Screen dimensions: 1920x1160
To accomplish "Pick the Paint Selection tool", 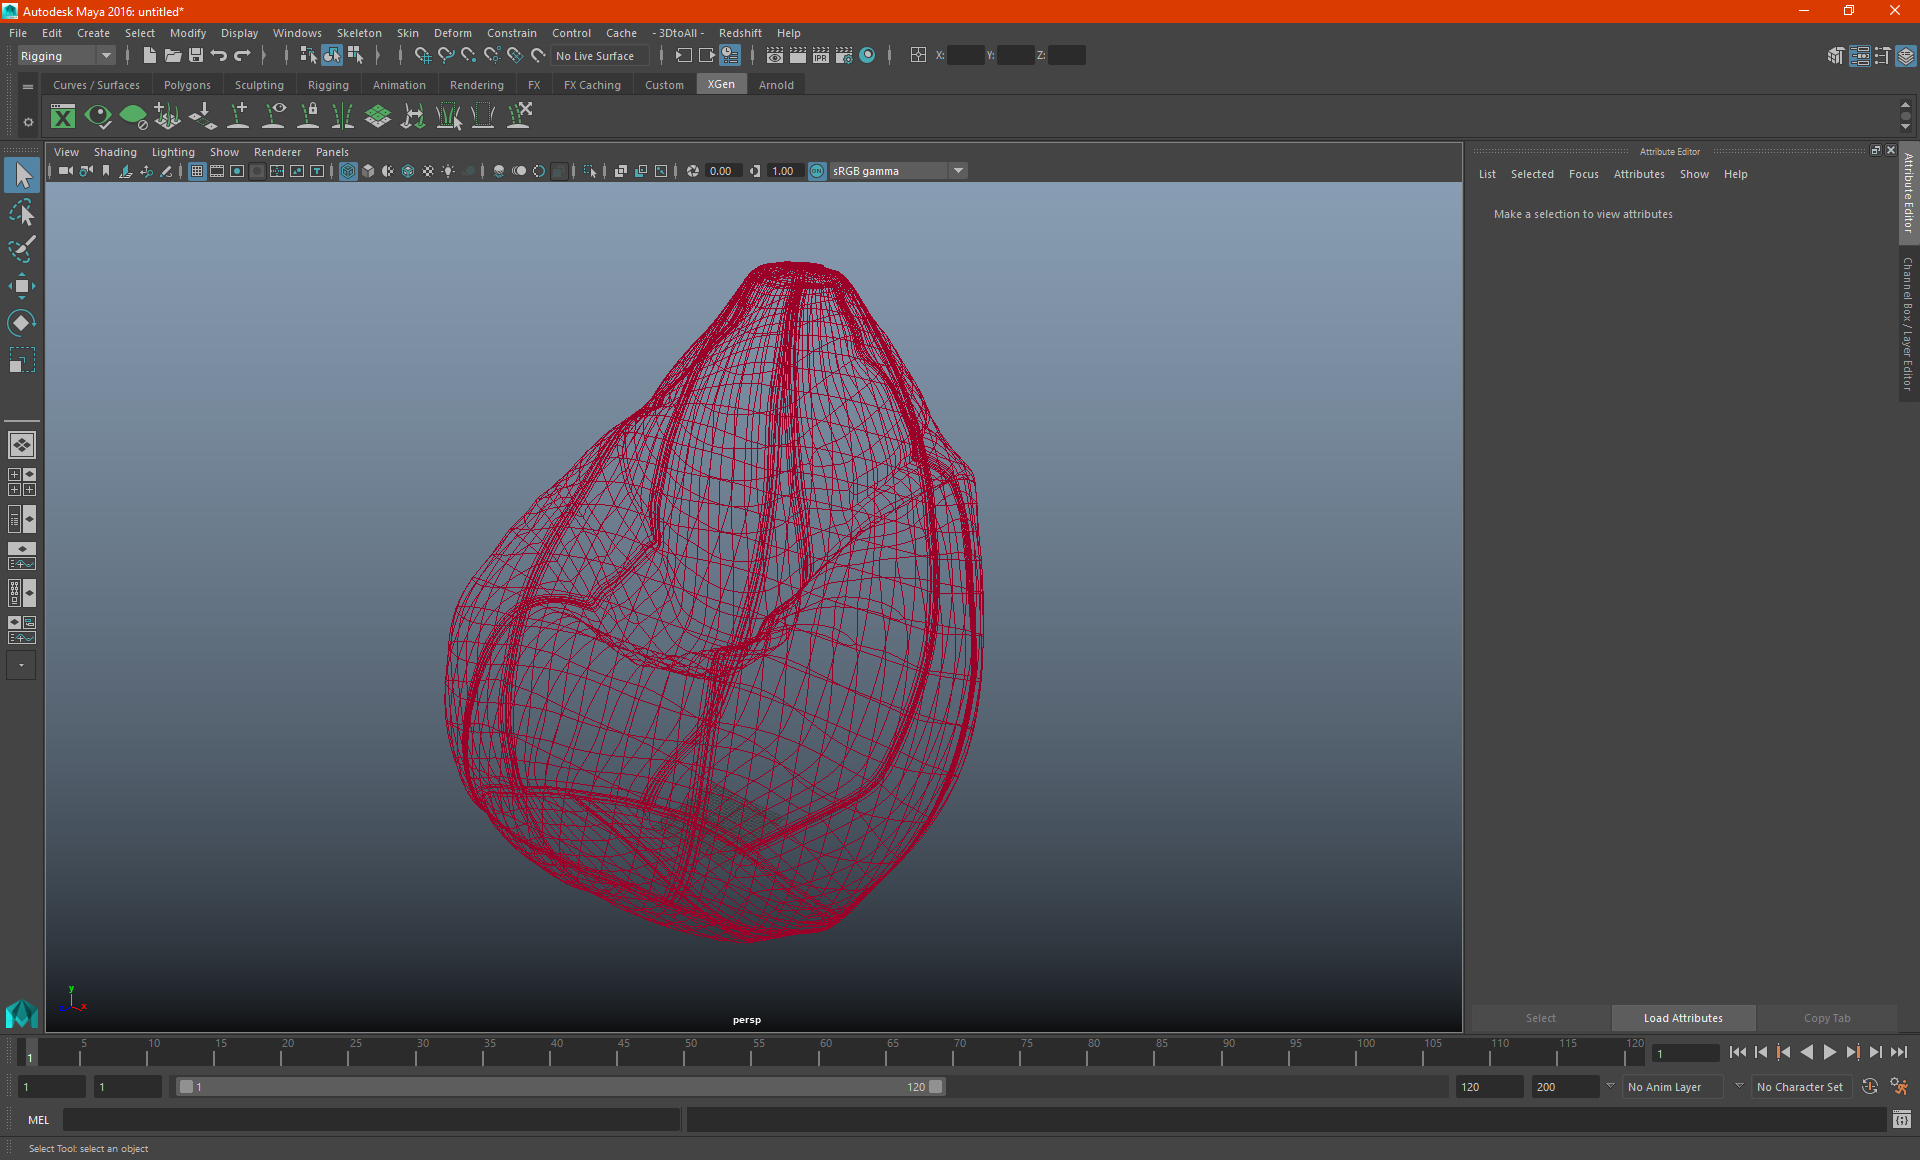I will pyautogui.click(x=22, y=249).
